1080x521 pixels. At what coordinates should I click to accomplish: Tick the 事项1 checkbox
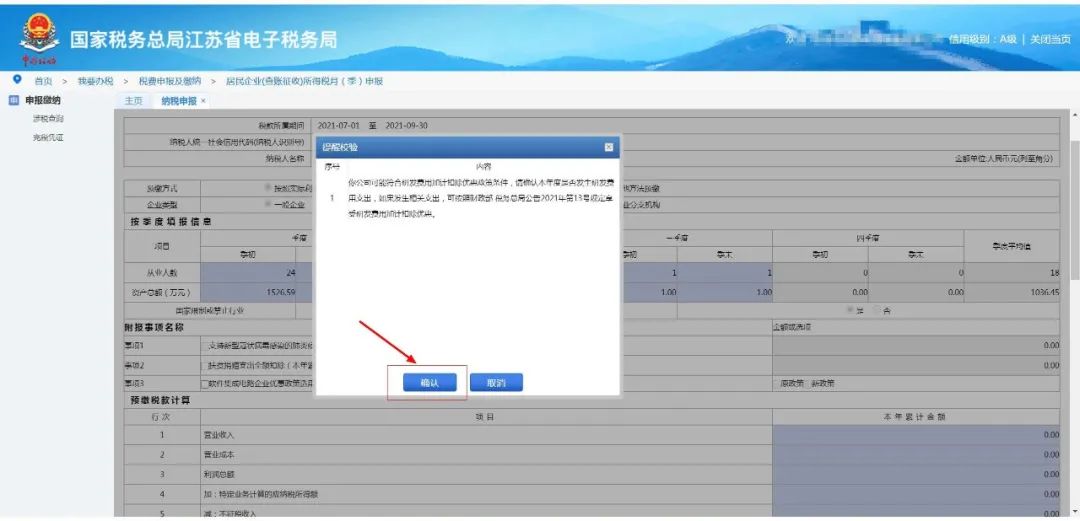(205, 345)
